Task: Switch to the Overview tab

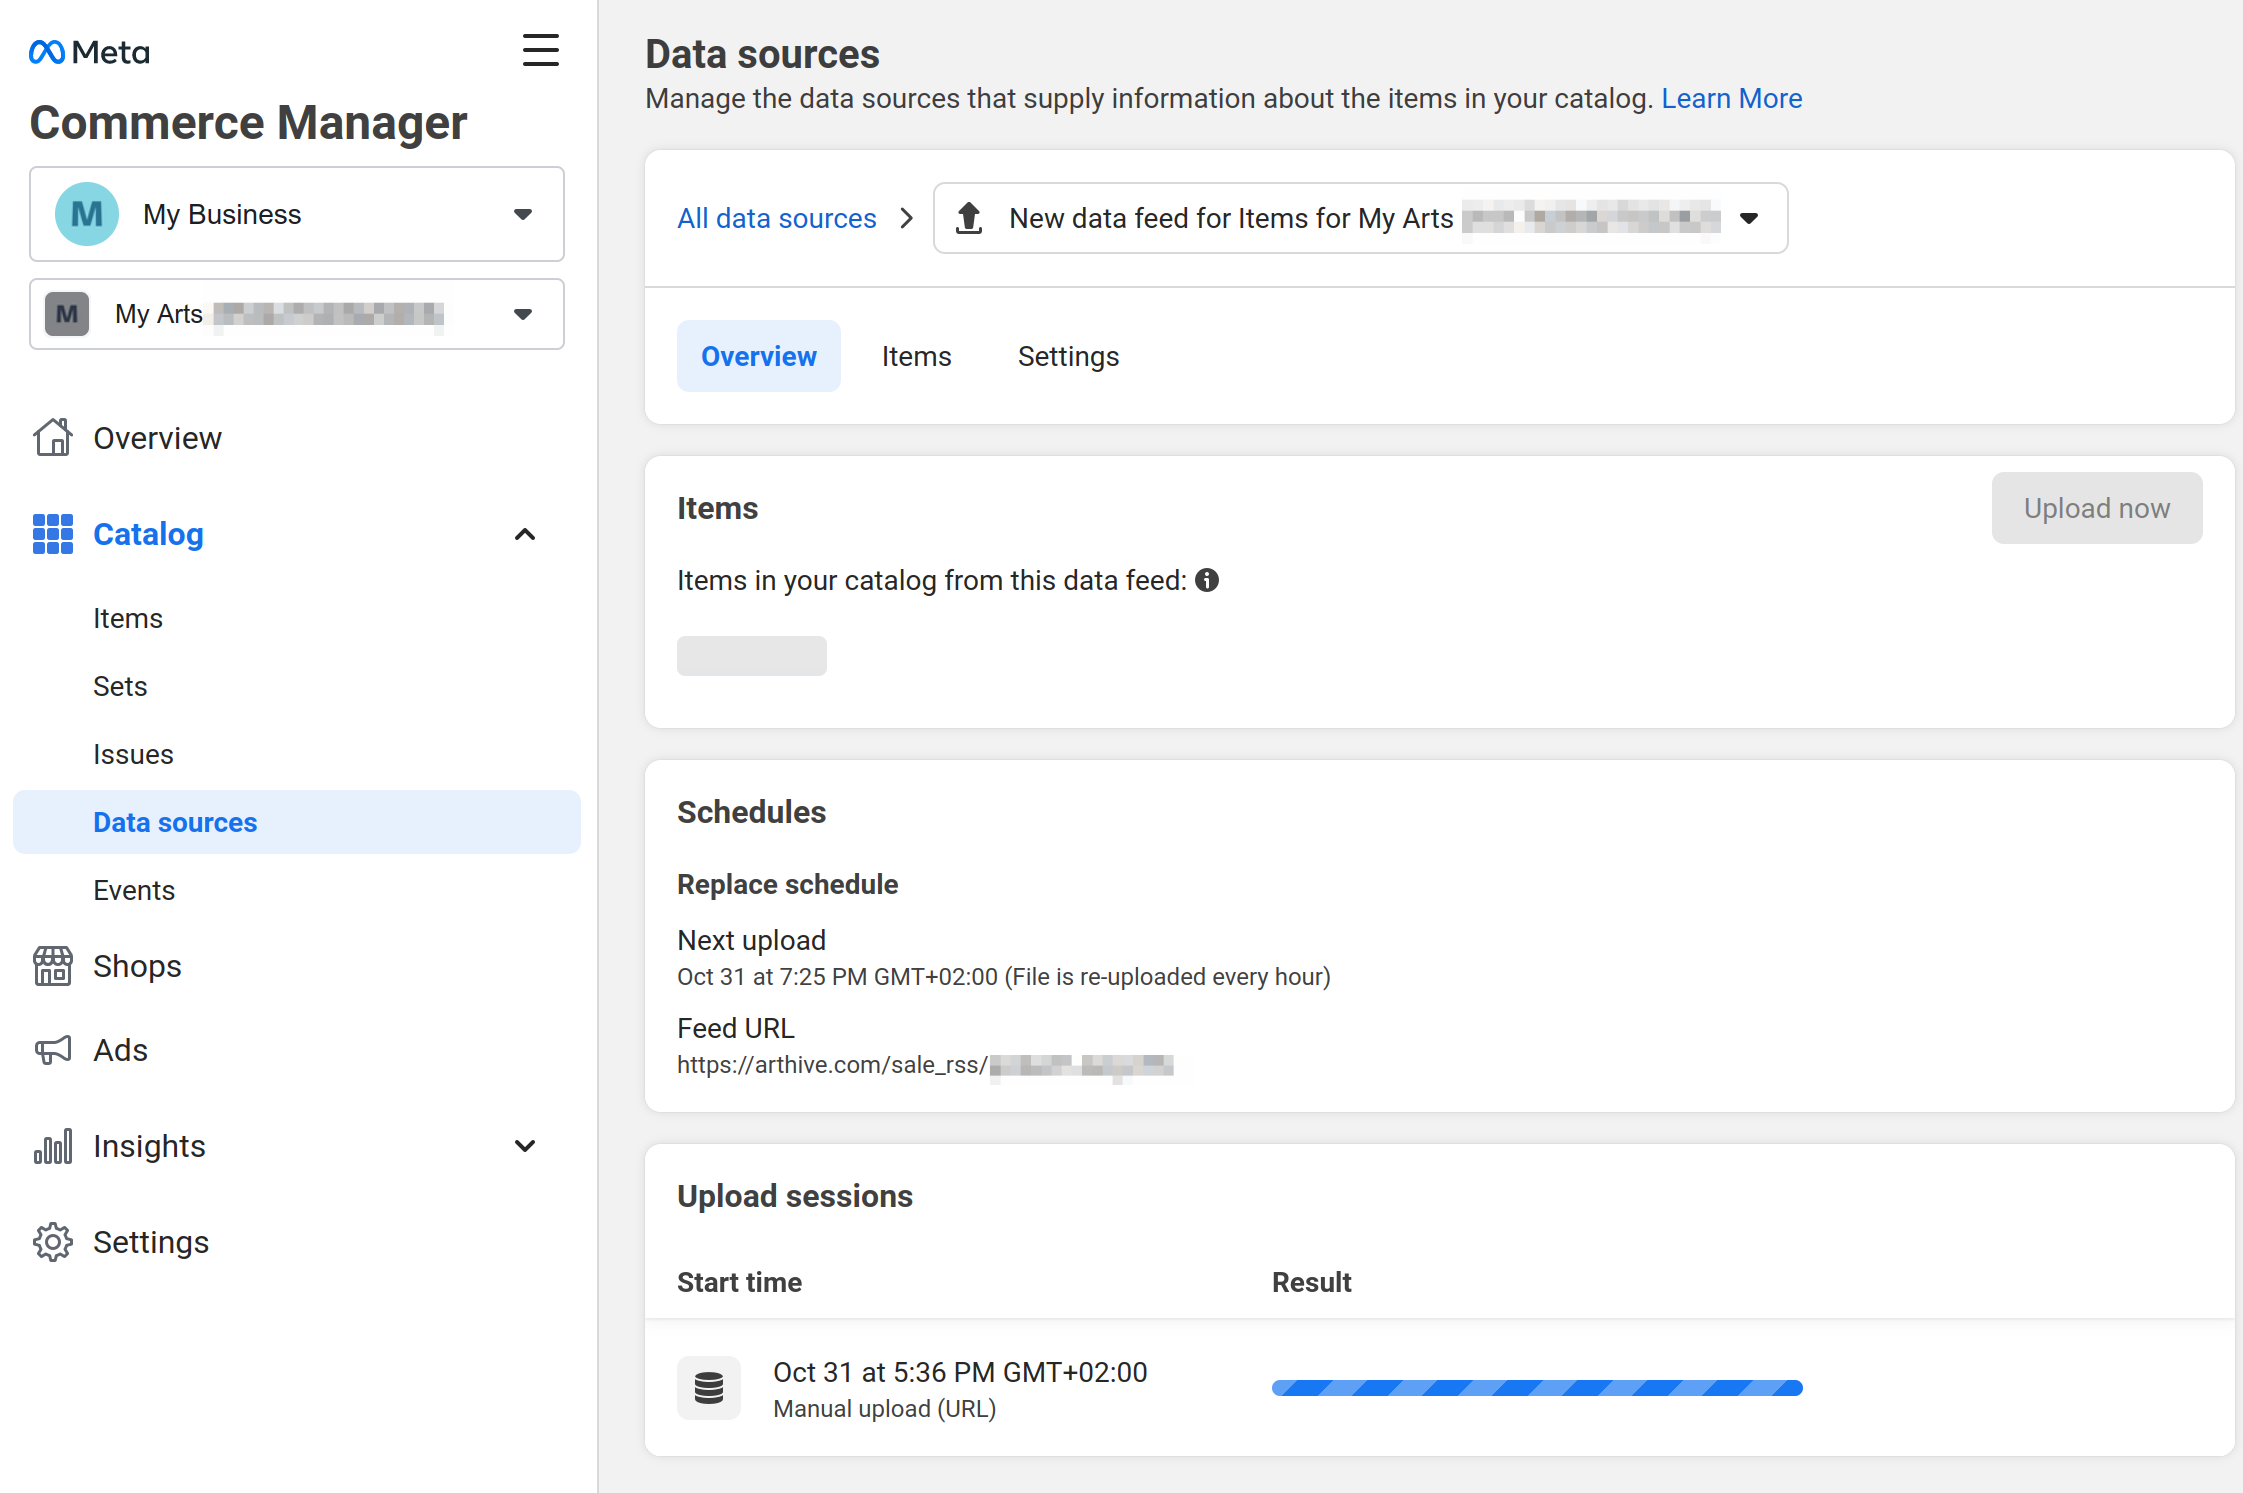Action: click(759, 356)
